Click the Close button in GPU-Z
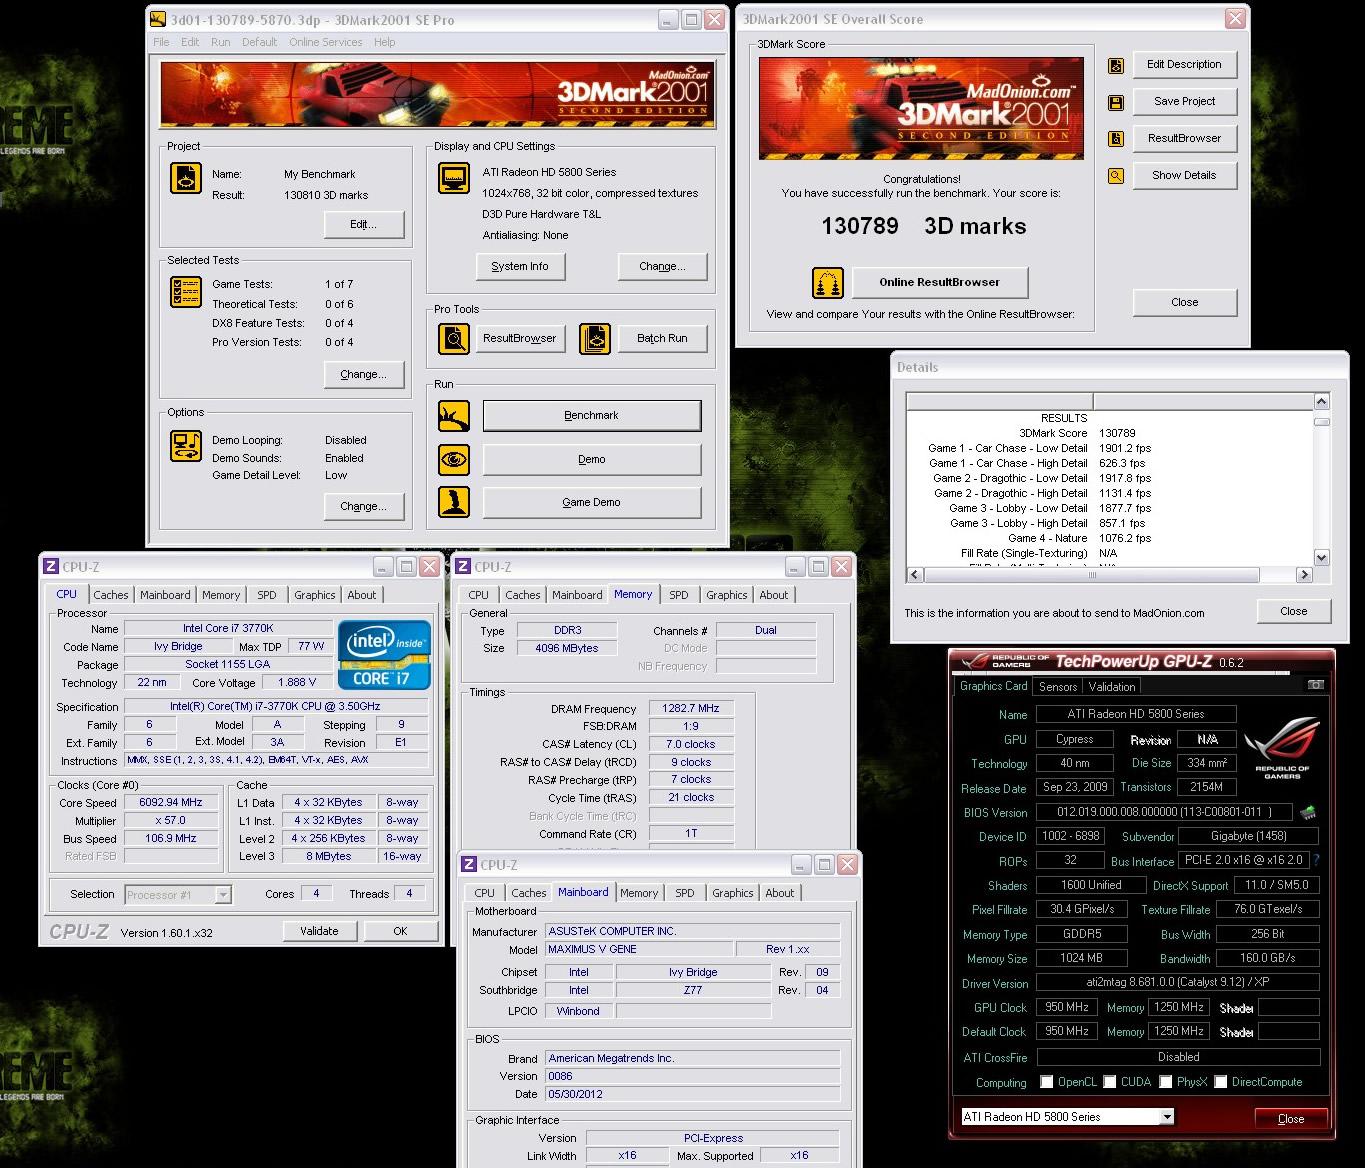Screen dimensions: 1365x1168 tap(1291, 1119)
